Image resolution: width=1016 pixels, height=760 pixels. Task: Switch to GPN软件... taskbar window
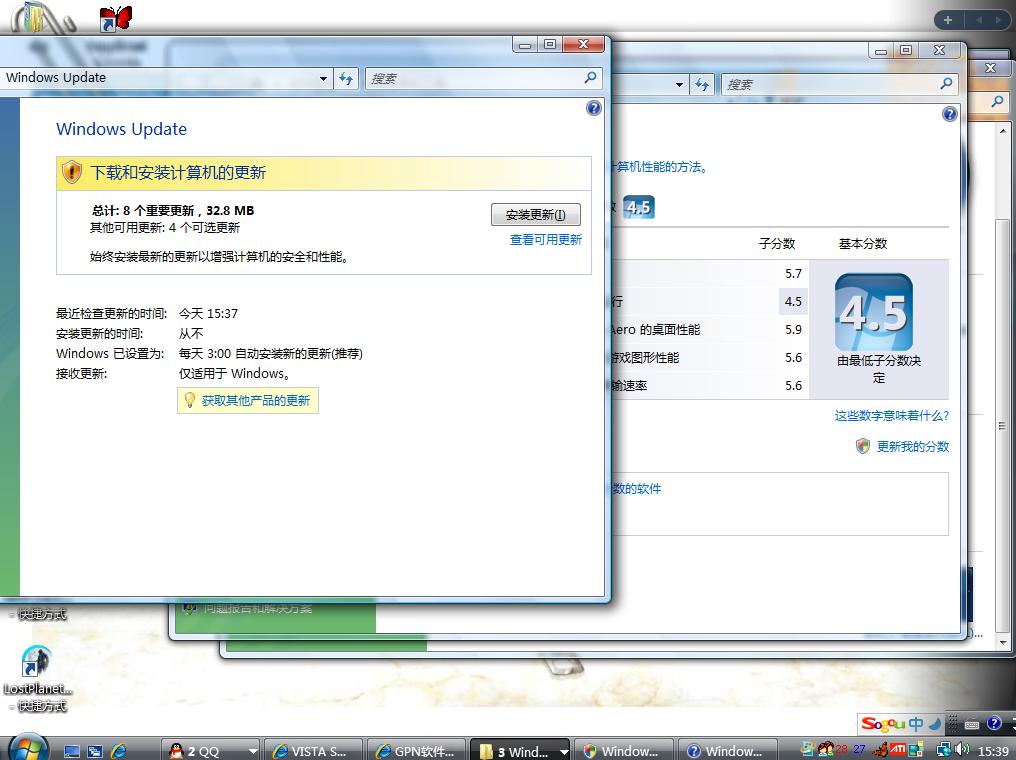tap(417, 751)
